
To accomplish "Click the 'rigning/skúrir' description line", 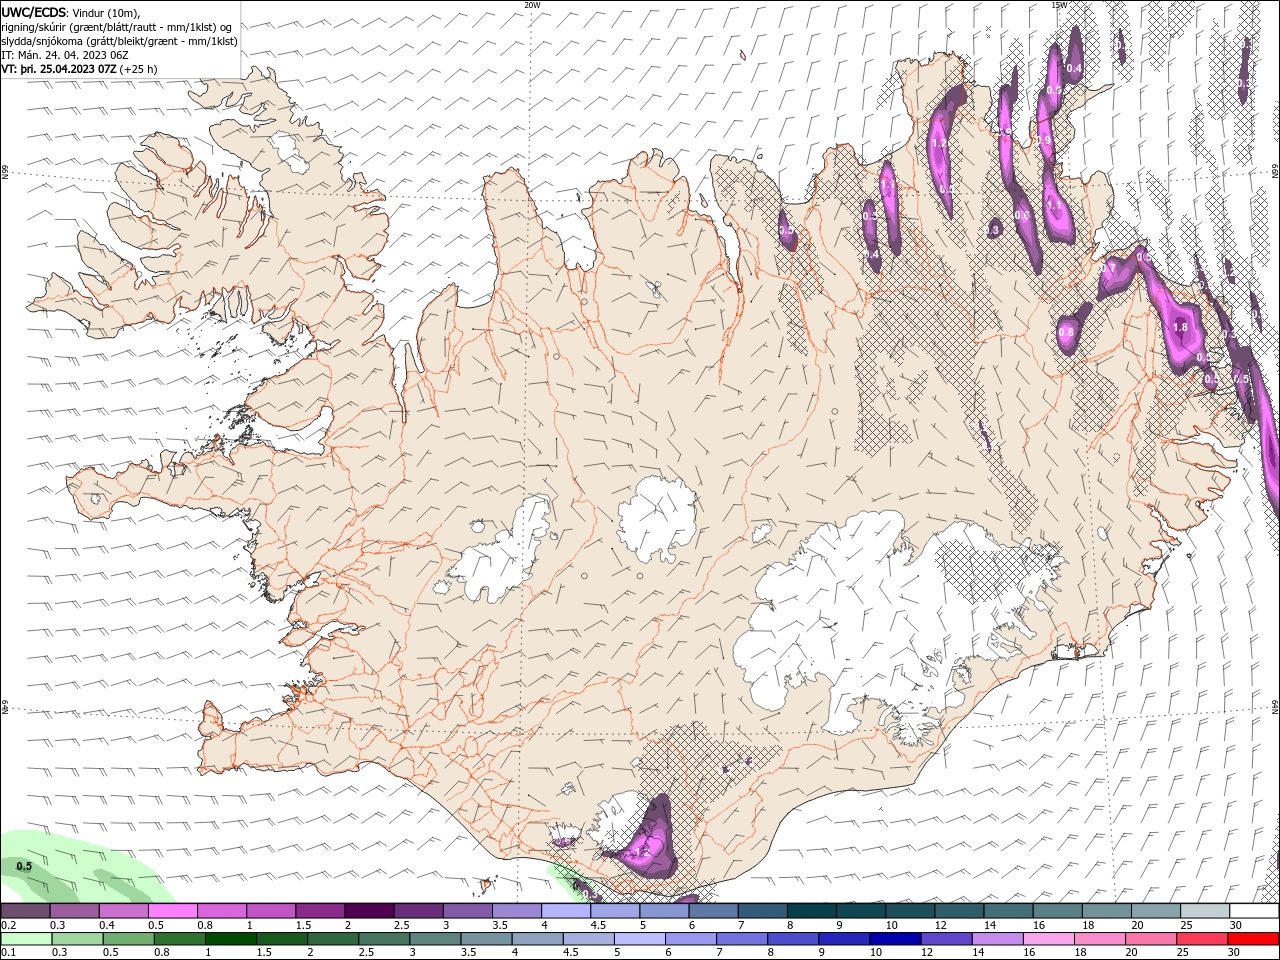I will [117, 27].
